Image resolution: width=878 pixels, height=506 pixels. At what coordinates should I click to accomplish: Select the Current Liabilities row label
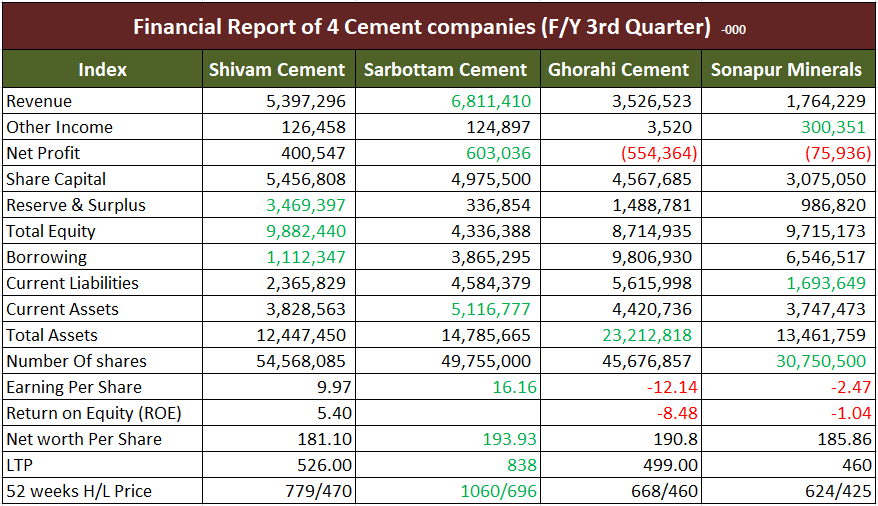72,283
